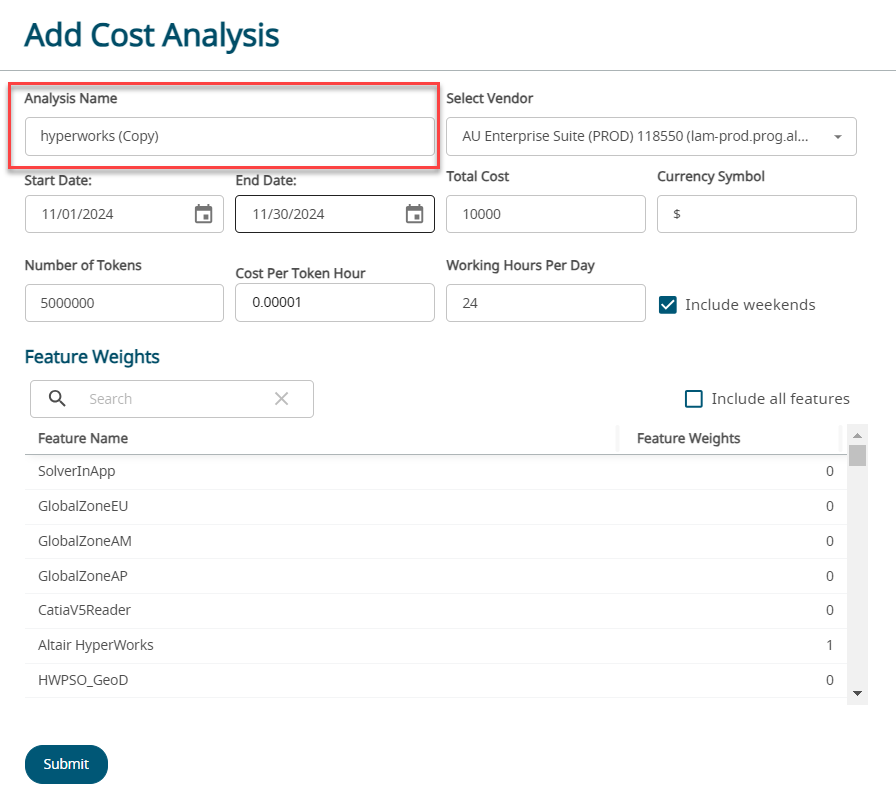This screenshot has width=896, height=807.
Task: Click the Cost Per Token Hour field
Action: 334,303
